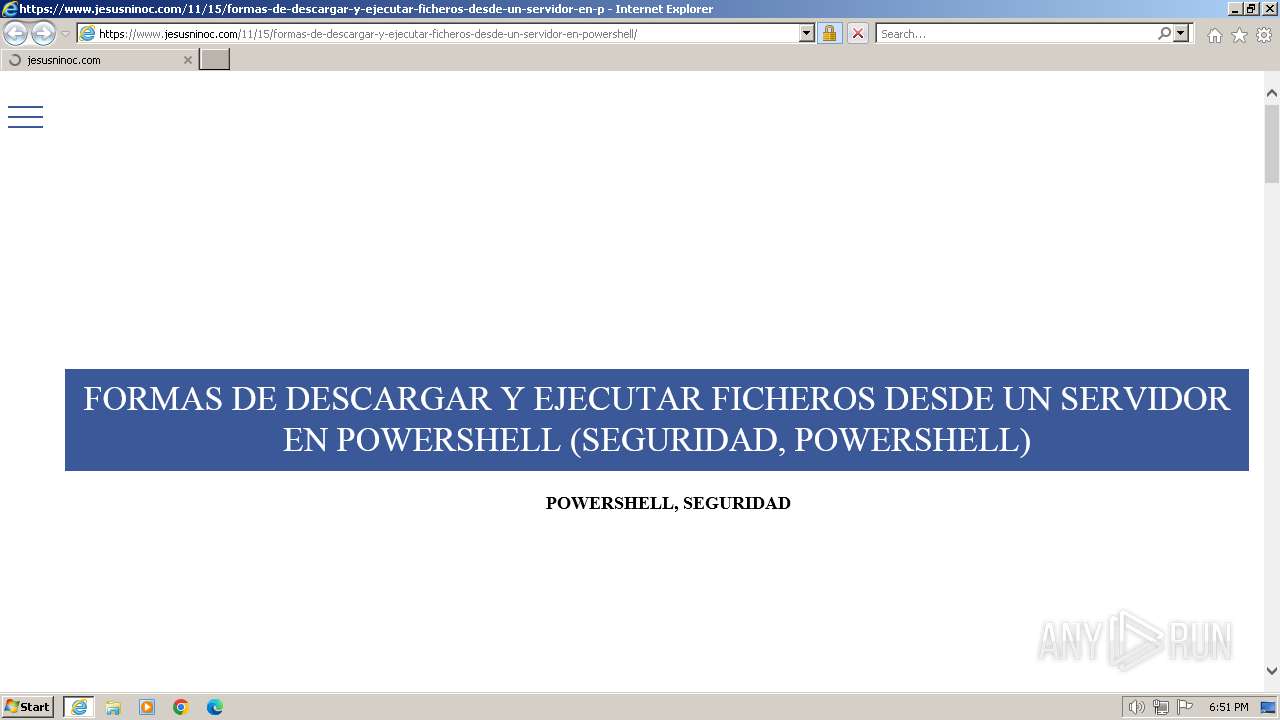Open a new tab

pyautogui.click(x=215, y=59)
